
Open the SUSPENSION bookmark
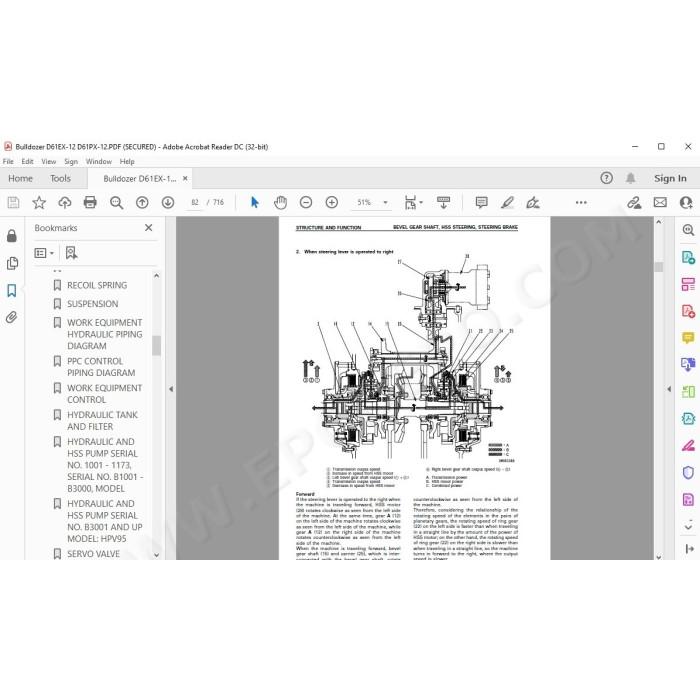[92, 304]
